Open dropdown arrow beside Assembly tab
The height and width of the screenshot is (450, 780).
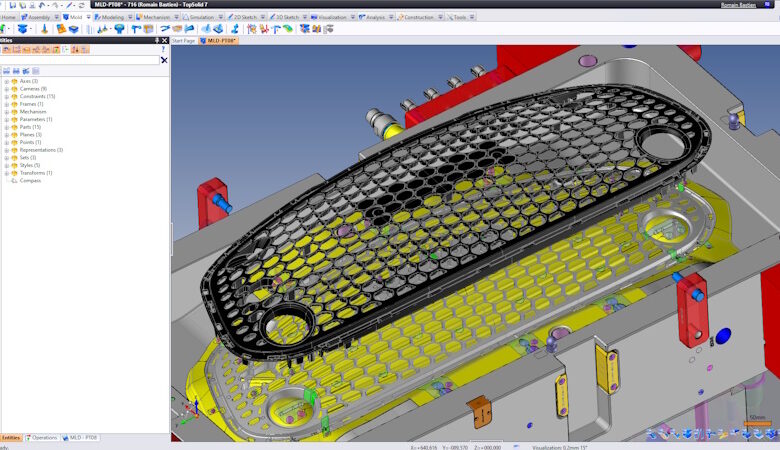(x=57, y=17)
